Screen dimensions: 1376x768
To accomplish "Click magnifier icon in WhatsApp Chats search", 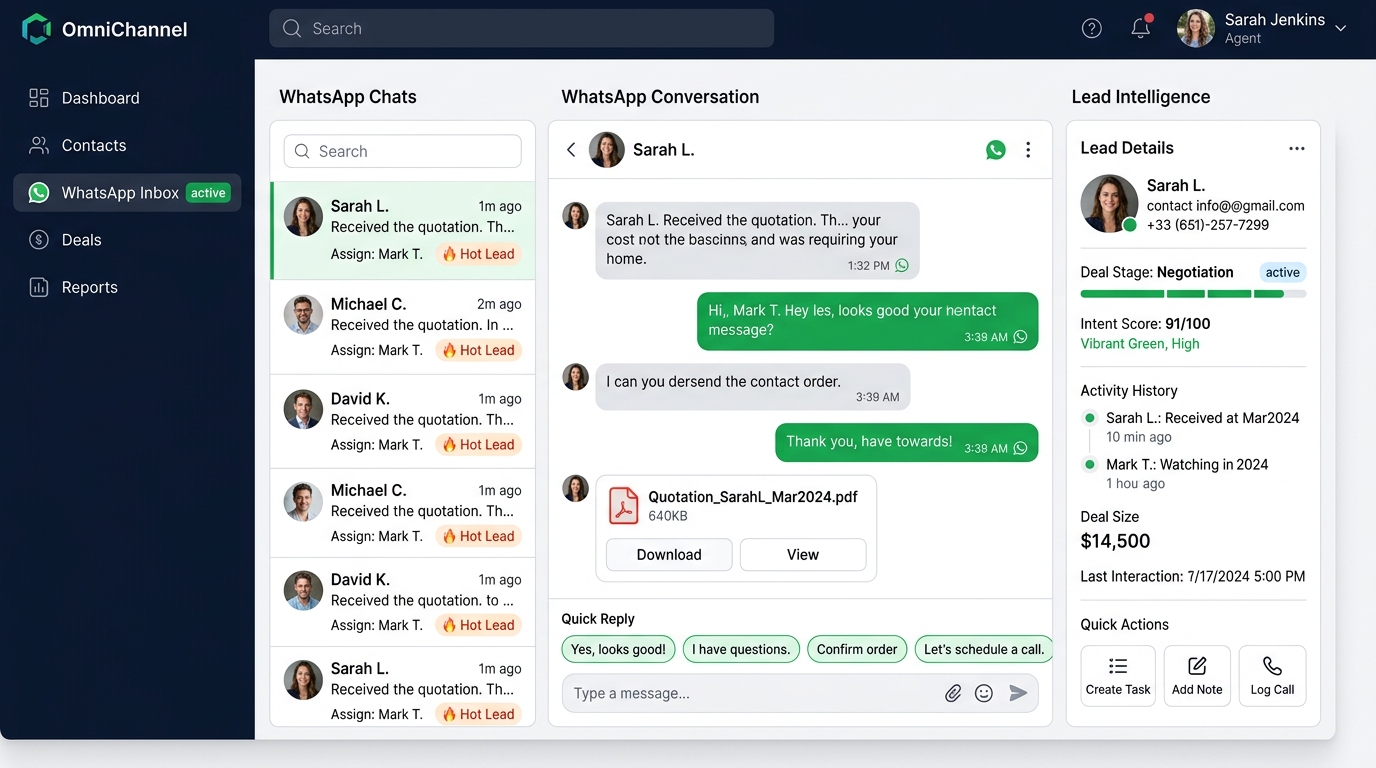I will 302,151.
